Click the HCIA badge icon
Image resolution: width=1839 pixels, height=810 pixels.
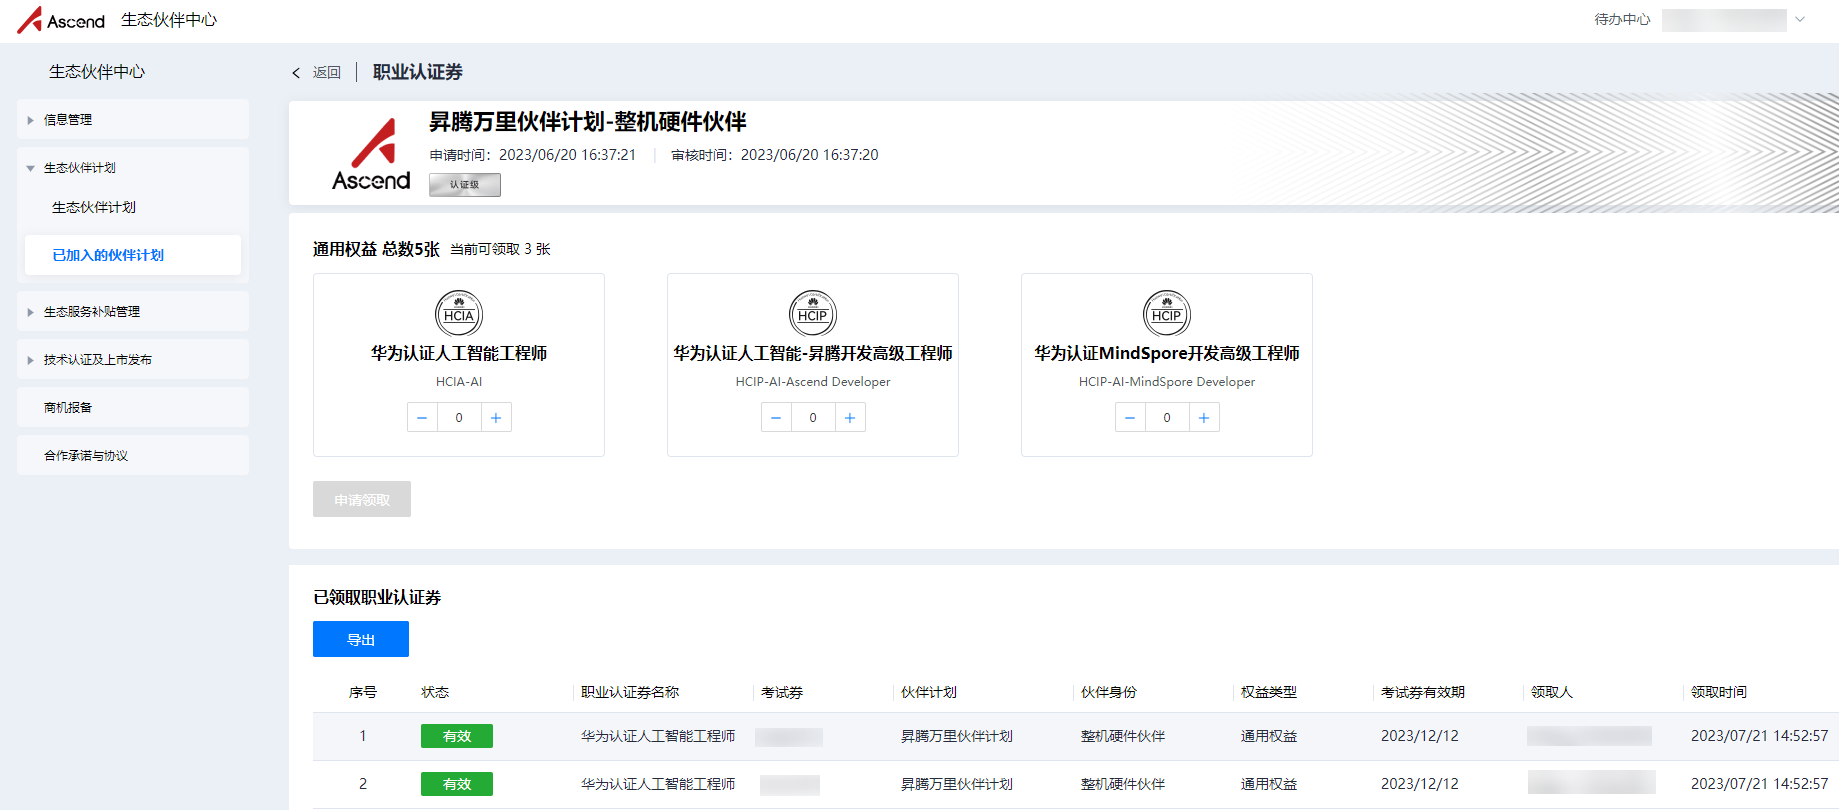point(459,314)
